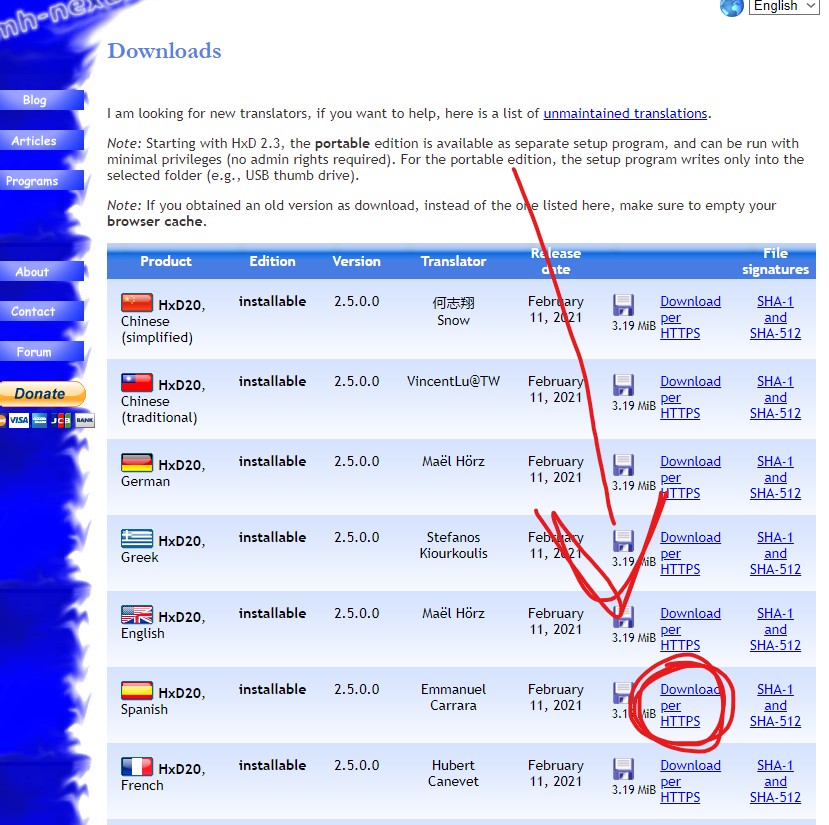Open SHA-1 and SHA-512 for Chinese traditional
Screen dimensions: 829x825
tap(775, 397)
